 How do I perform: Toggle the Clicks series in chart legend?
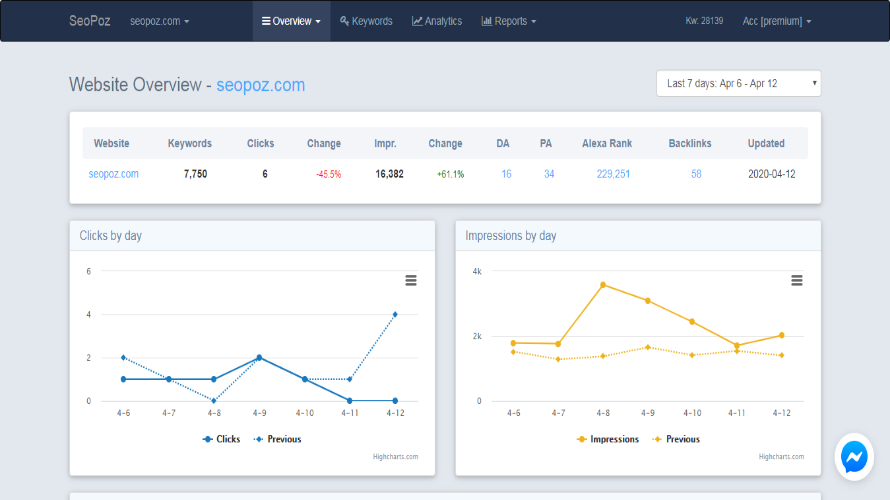pos(221,439)
